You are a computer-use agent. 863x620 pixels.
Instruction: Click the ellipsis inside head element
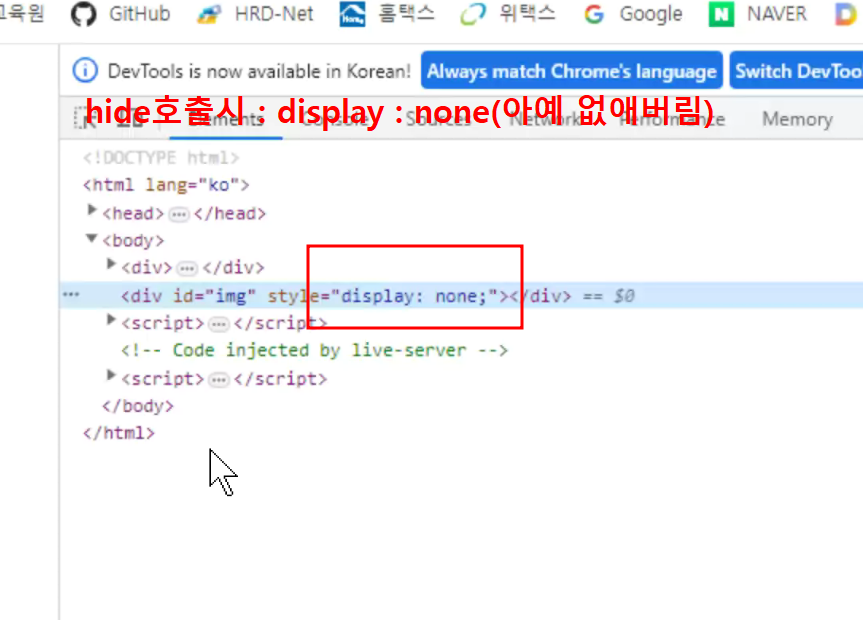pyautogui.click(x=179, y=214)
